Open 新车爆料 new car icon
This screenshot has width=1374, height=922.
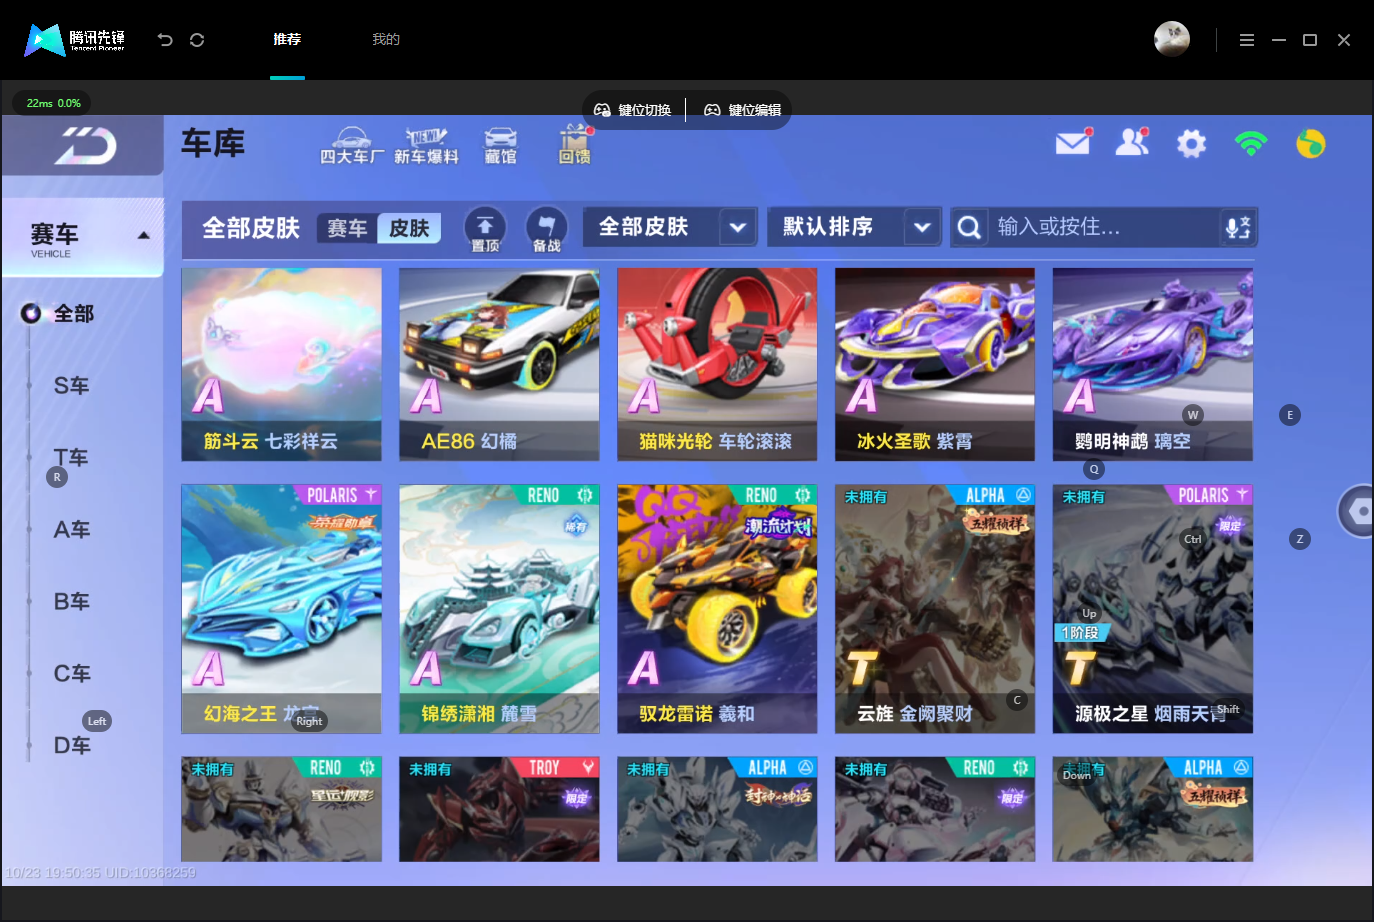426,146
